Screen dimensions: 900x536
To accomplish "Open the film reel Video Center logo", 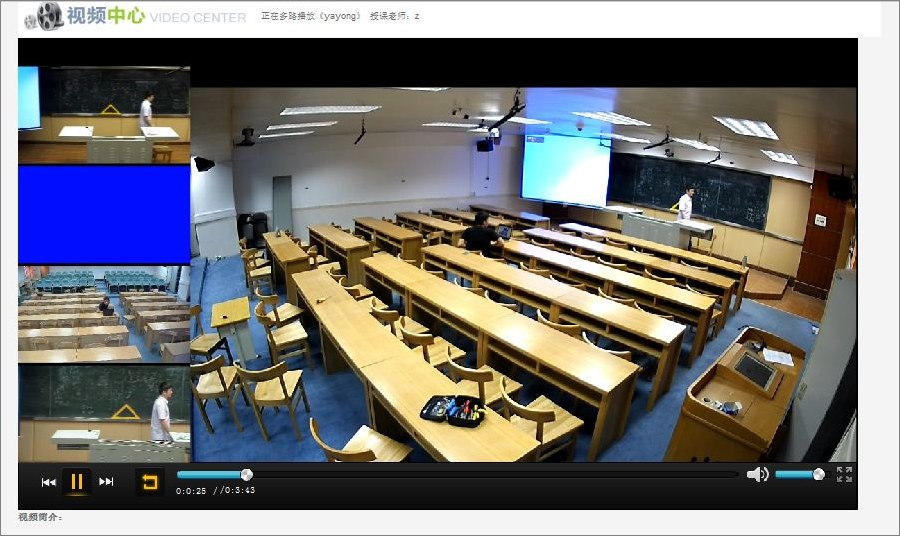I will pyautogui.click(x=44, y=16).
